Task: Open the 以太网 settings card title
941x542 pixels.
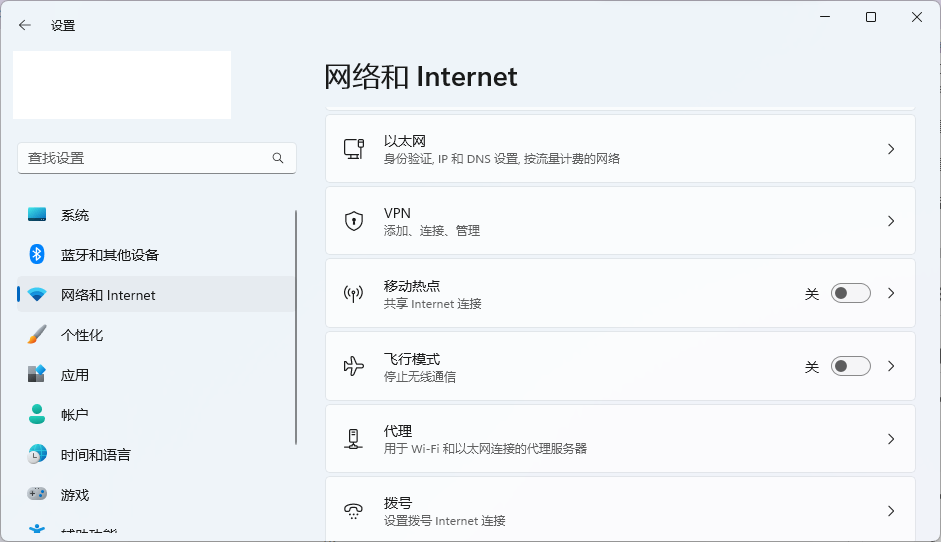Action: tap(404, 141)
